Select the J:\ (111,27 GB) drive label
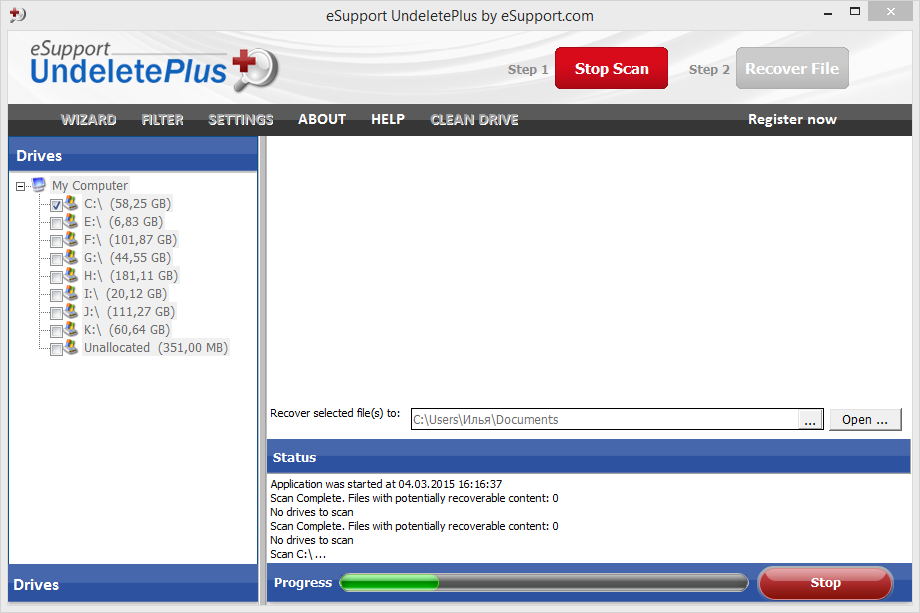 pyautogui.click(x=129, y=311)
